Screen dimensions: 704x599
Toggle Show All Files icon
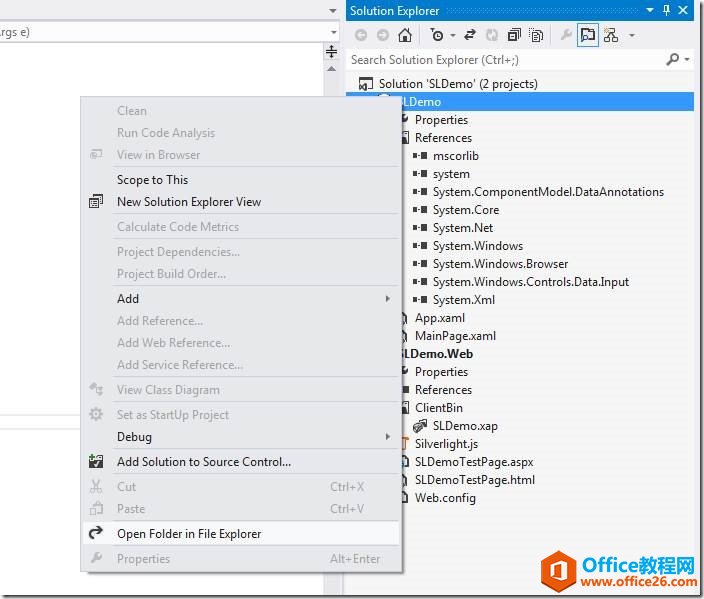pos(536,35)
